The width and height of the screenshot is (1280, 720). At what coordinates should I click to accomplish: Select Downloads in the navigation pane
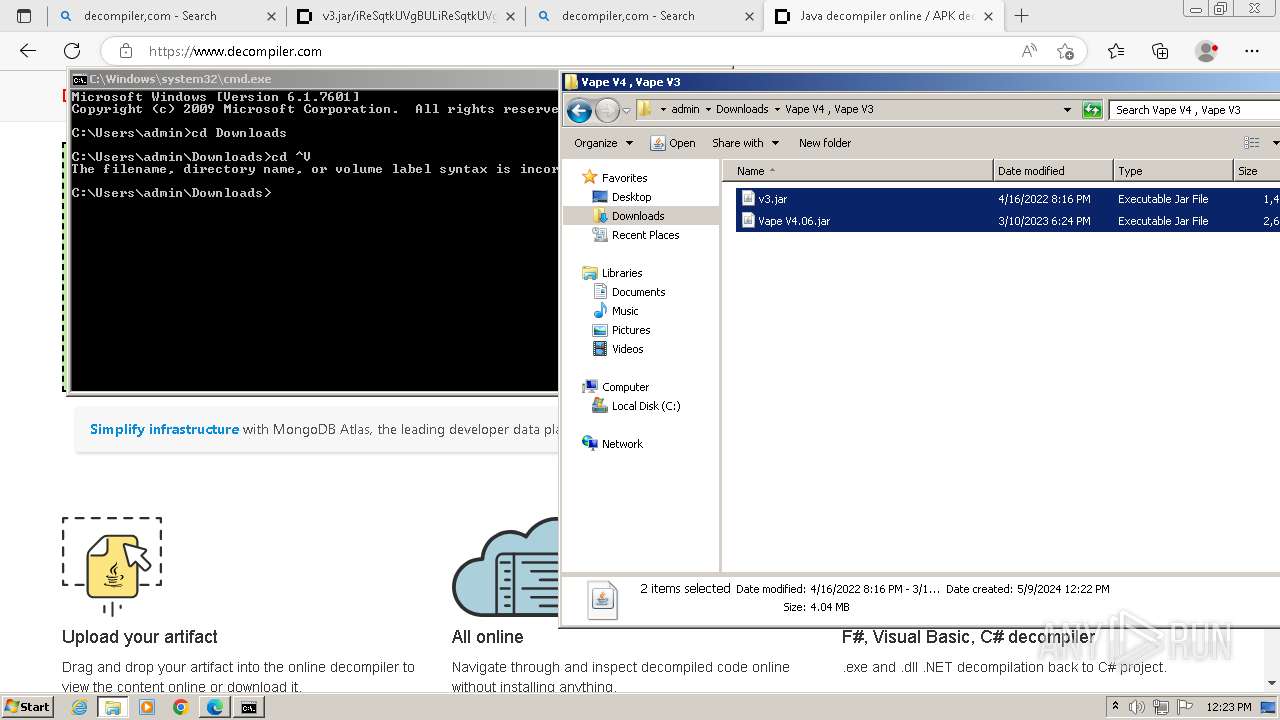(x=638, y=216)
